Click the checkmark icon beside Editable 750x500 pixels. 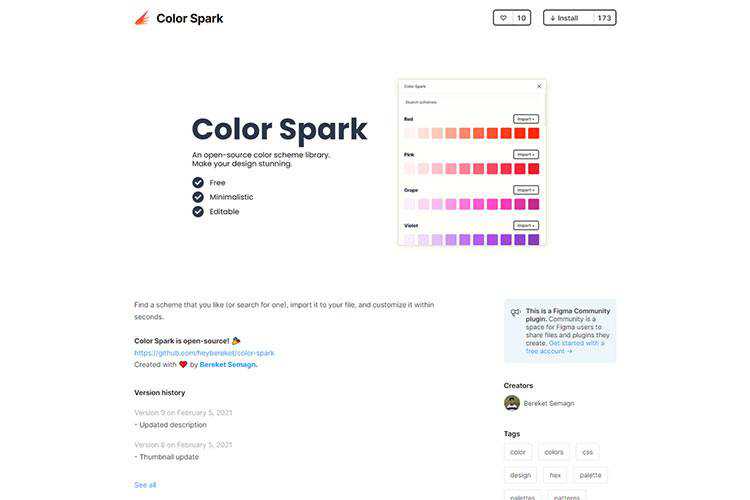[198, 211]
